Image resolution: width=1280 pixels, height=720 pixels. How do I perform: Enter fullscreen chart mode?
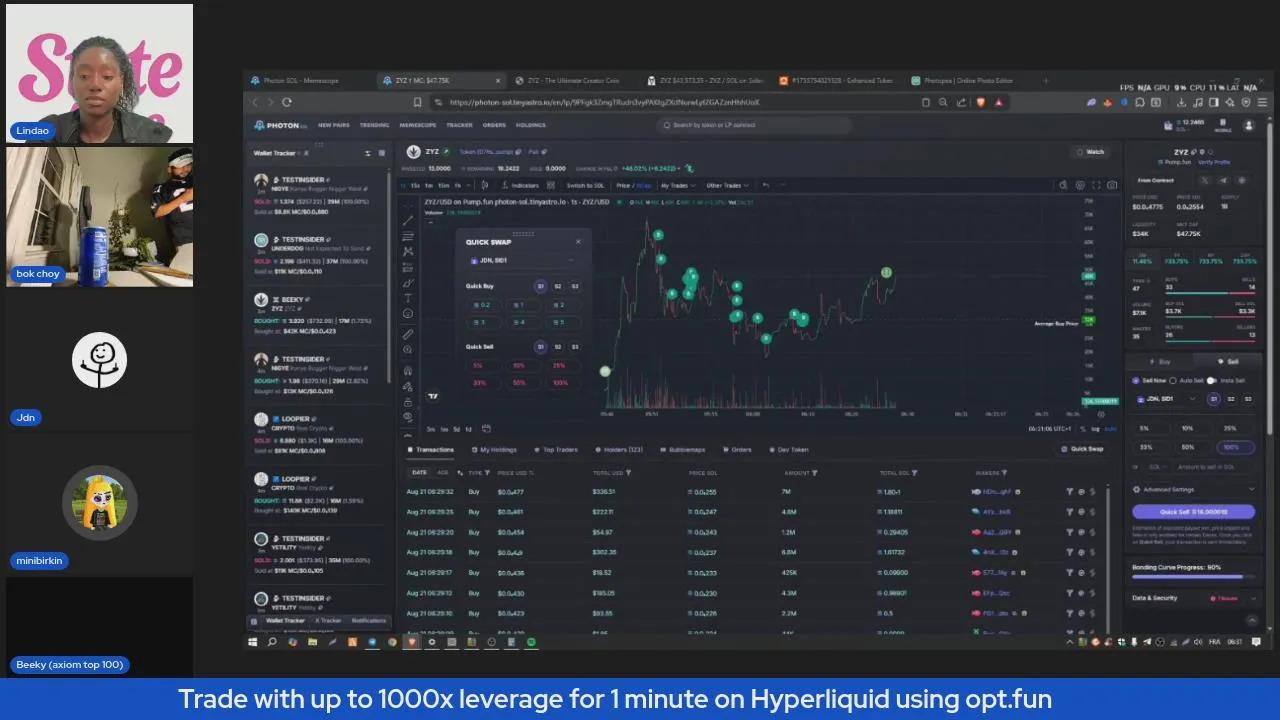click(1096, 185)
